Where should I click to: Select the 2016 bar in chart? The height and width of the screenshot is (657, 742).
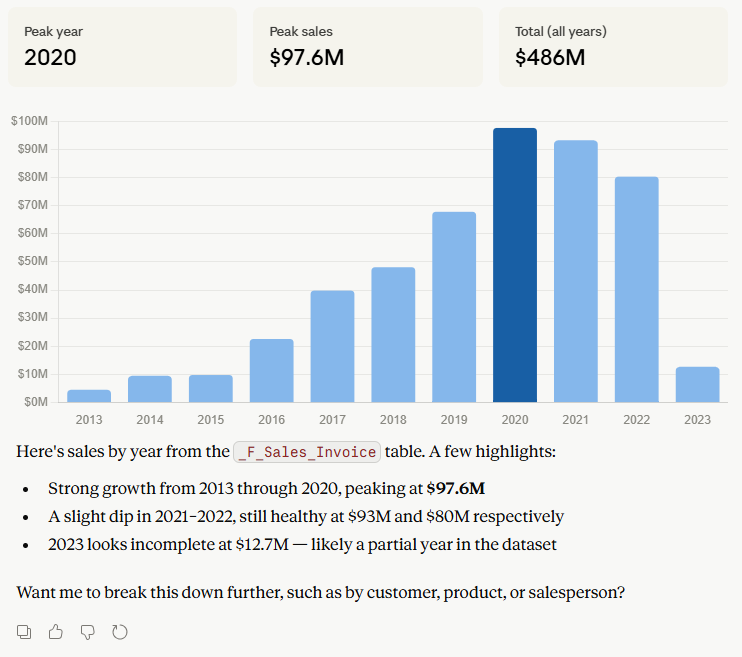click(272, 371)
